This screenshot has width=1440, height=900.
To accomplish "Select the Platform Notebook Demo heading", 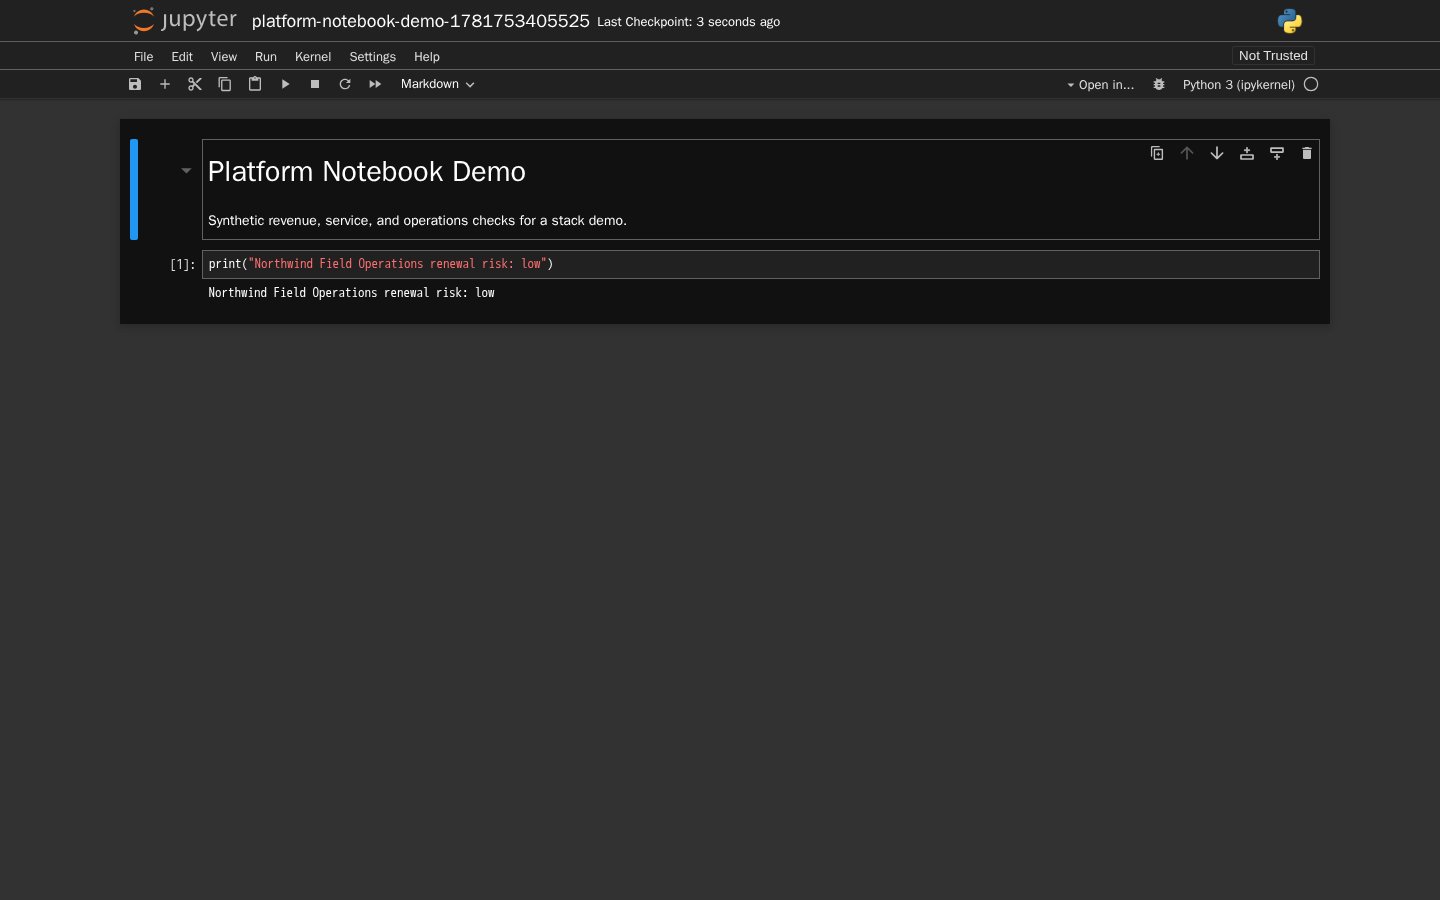I will pos(367,172).
